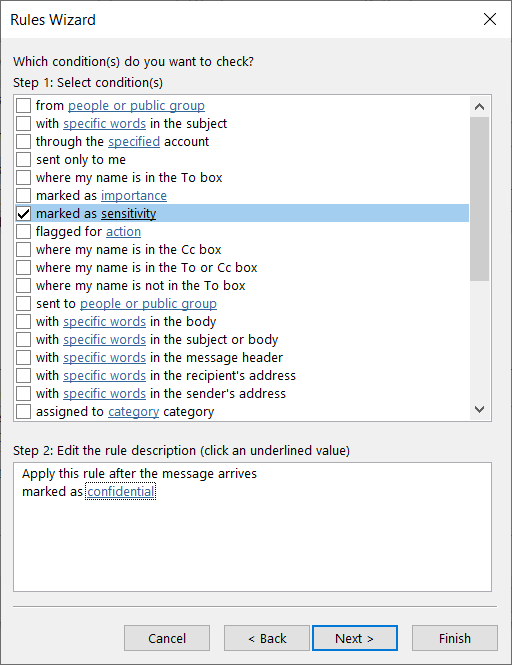Click the scroll down arrow in conditions list
The width and height of the screenshot is (512, 665).
pos(479,409)
